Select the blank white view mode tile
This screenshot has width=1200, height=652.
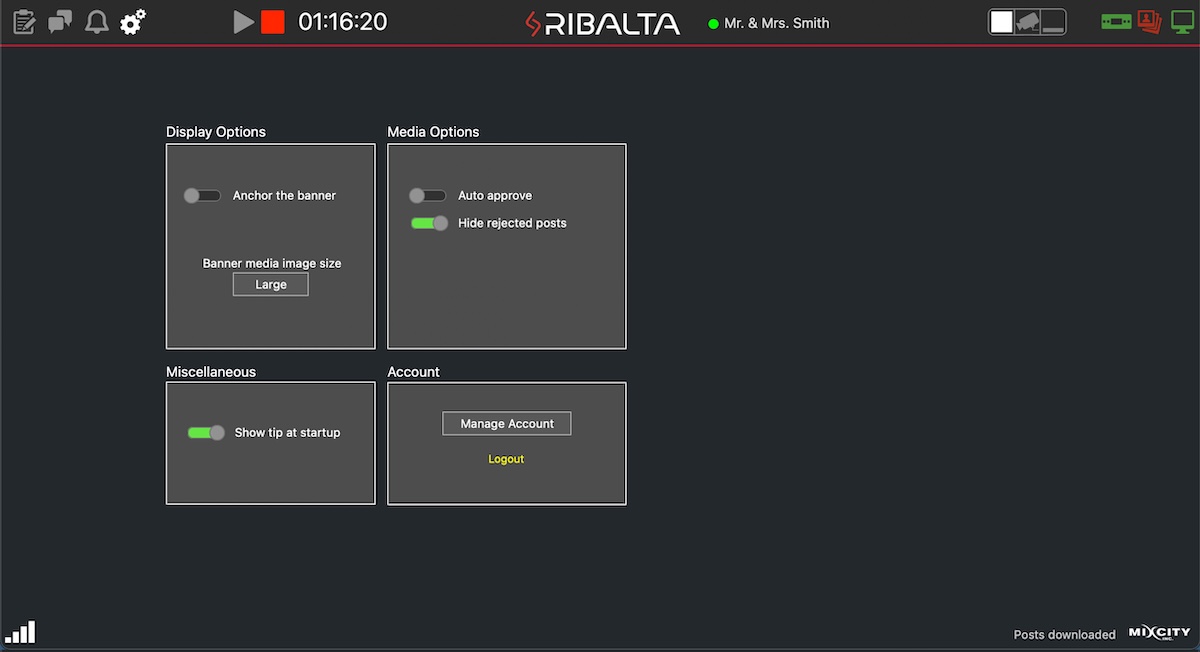pyautogui.click(x=1001, y=20)
